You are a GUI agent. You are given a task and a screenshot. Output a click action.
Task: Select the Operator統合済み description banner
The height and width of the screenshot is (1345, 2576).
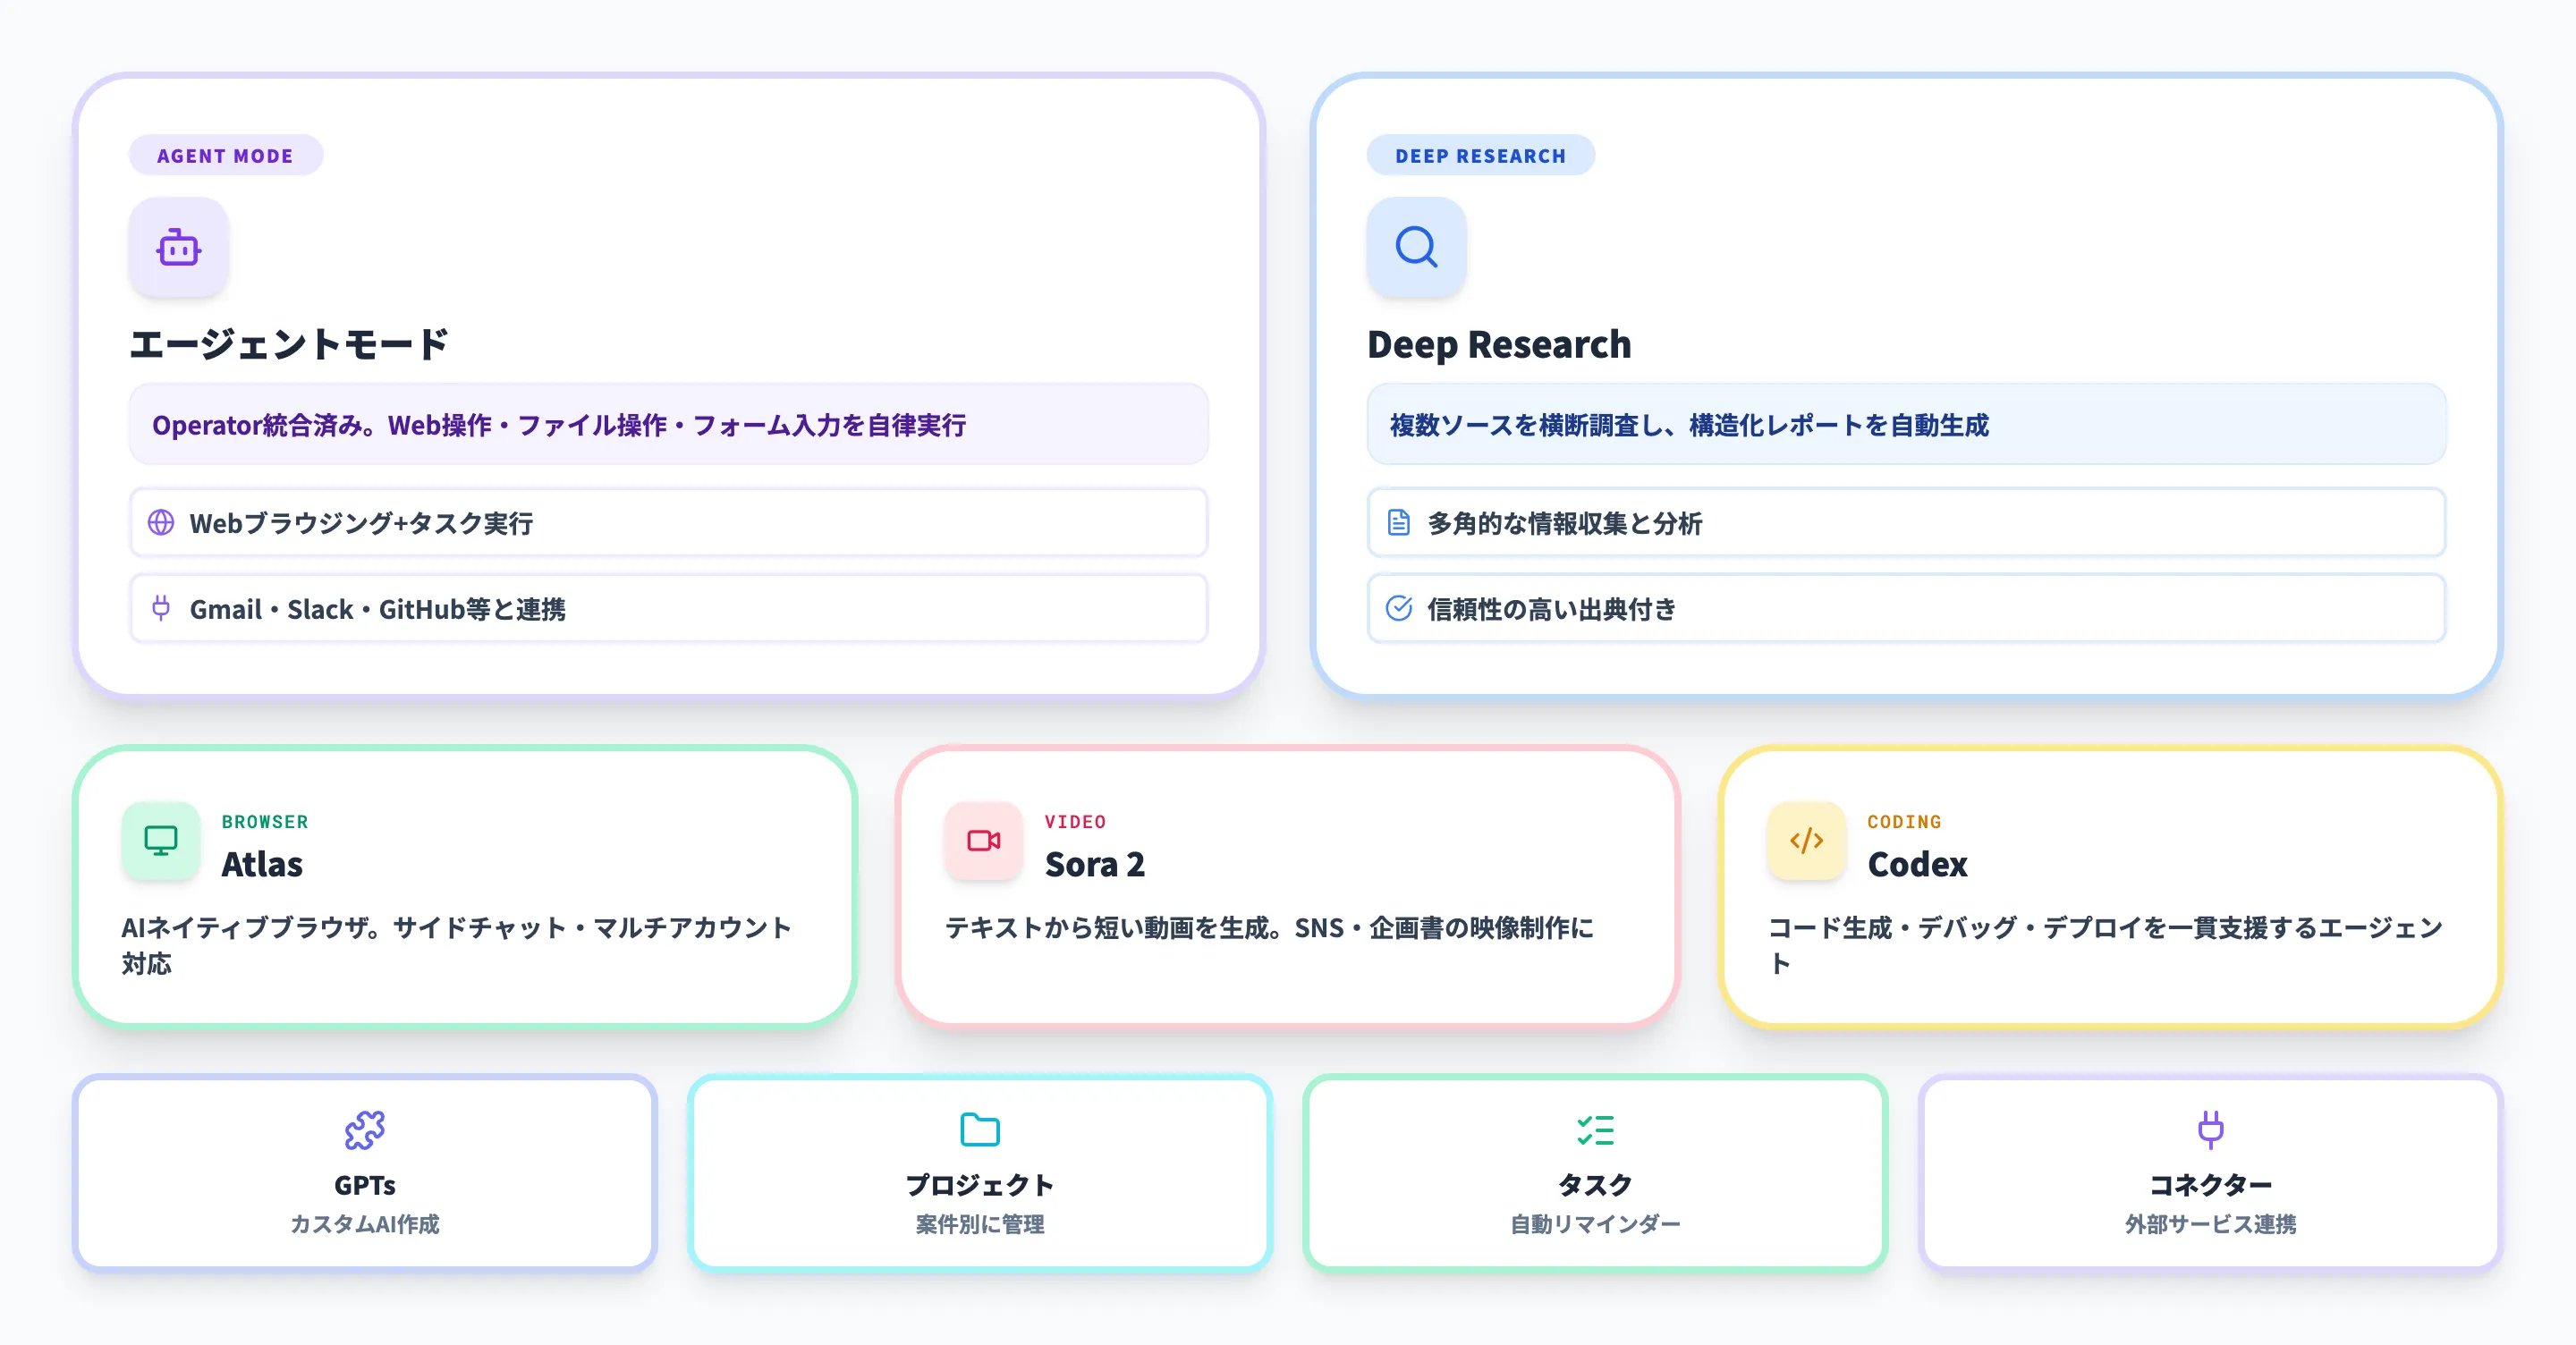[x=668, y=425]
